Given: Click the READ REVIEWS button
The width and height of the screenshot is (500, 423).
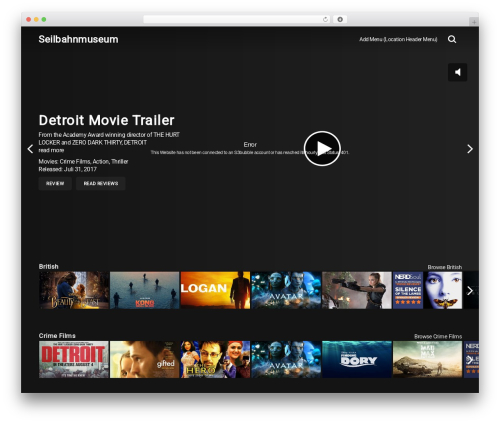Looking at the screenshot, I should coord(101,183).
